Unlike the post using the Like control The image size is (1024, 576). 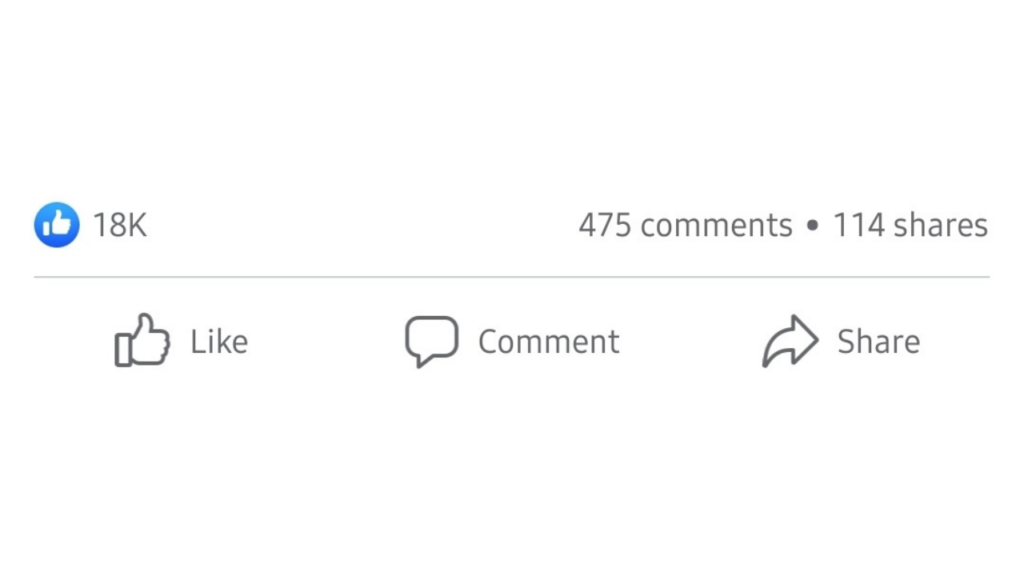(x=180, y=341)
